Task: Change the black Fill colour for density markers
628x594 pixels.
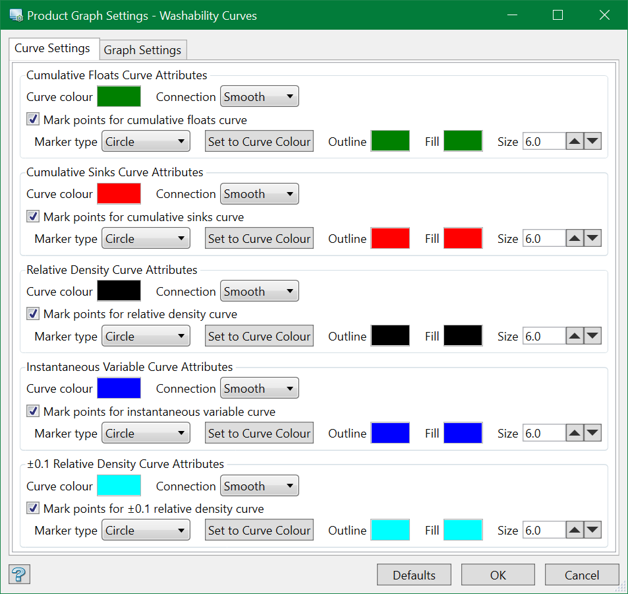Action: coord(463,336)
